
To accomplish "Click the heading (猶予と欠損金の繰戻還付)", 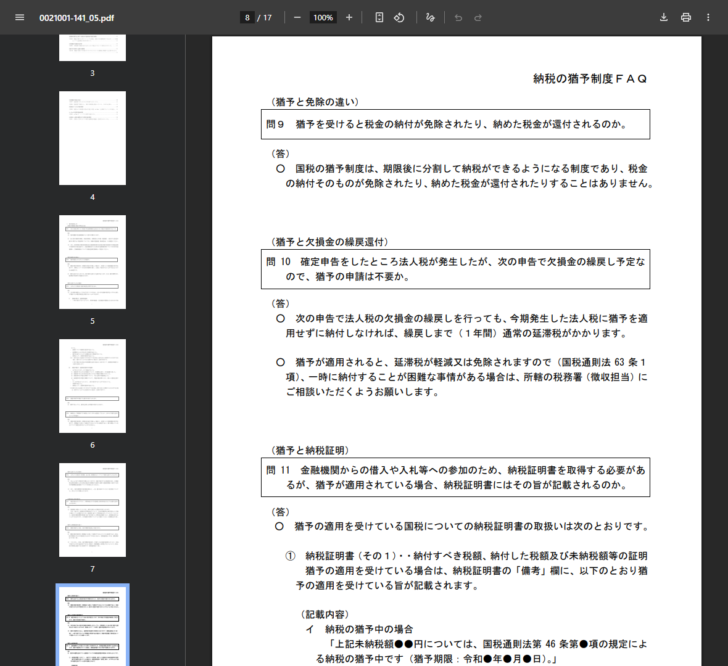I will coord(329,242).
